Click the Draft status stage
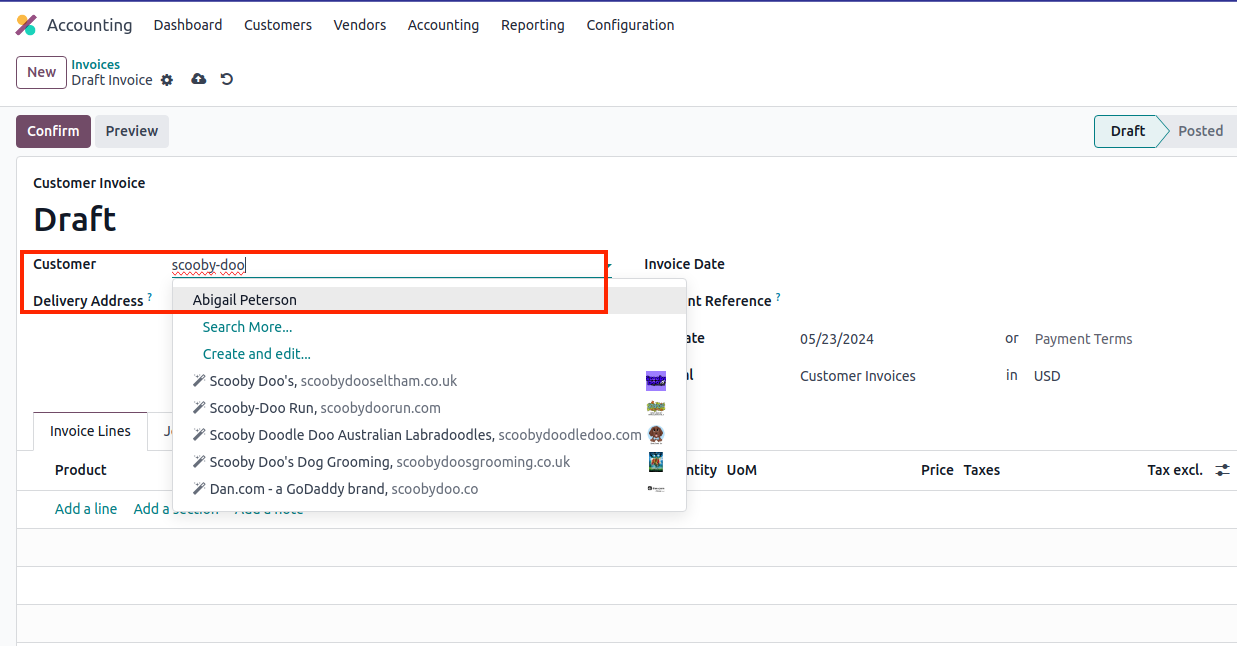 tap(1127, 131)
